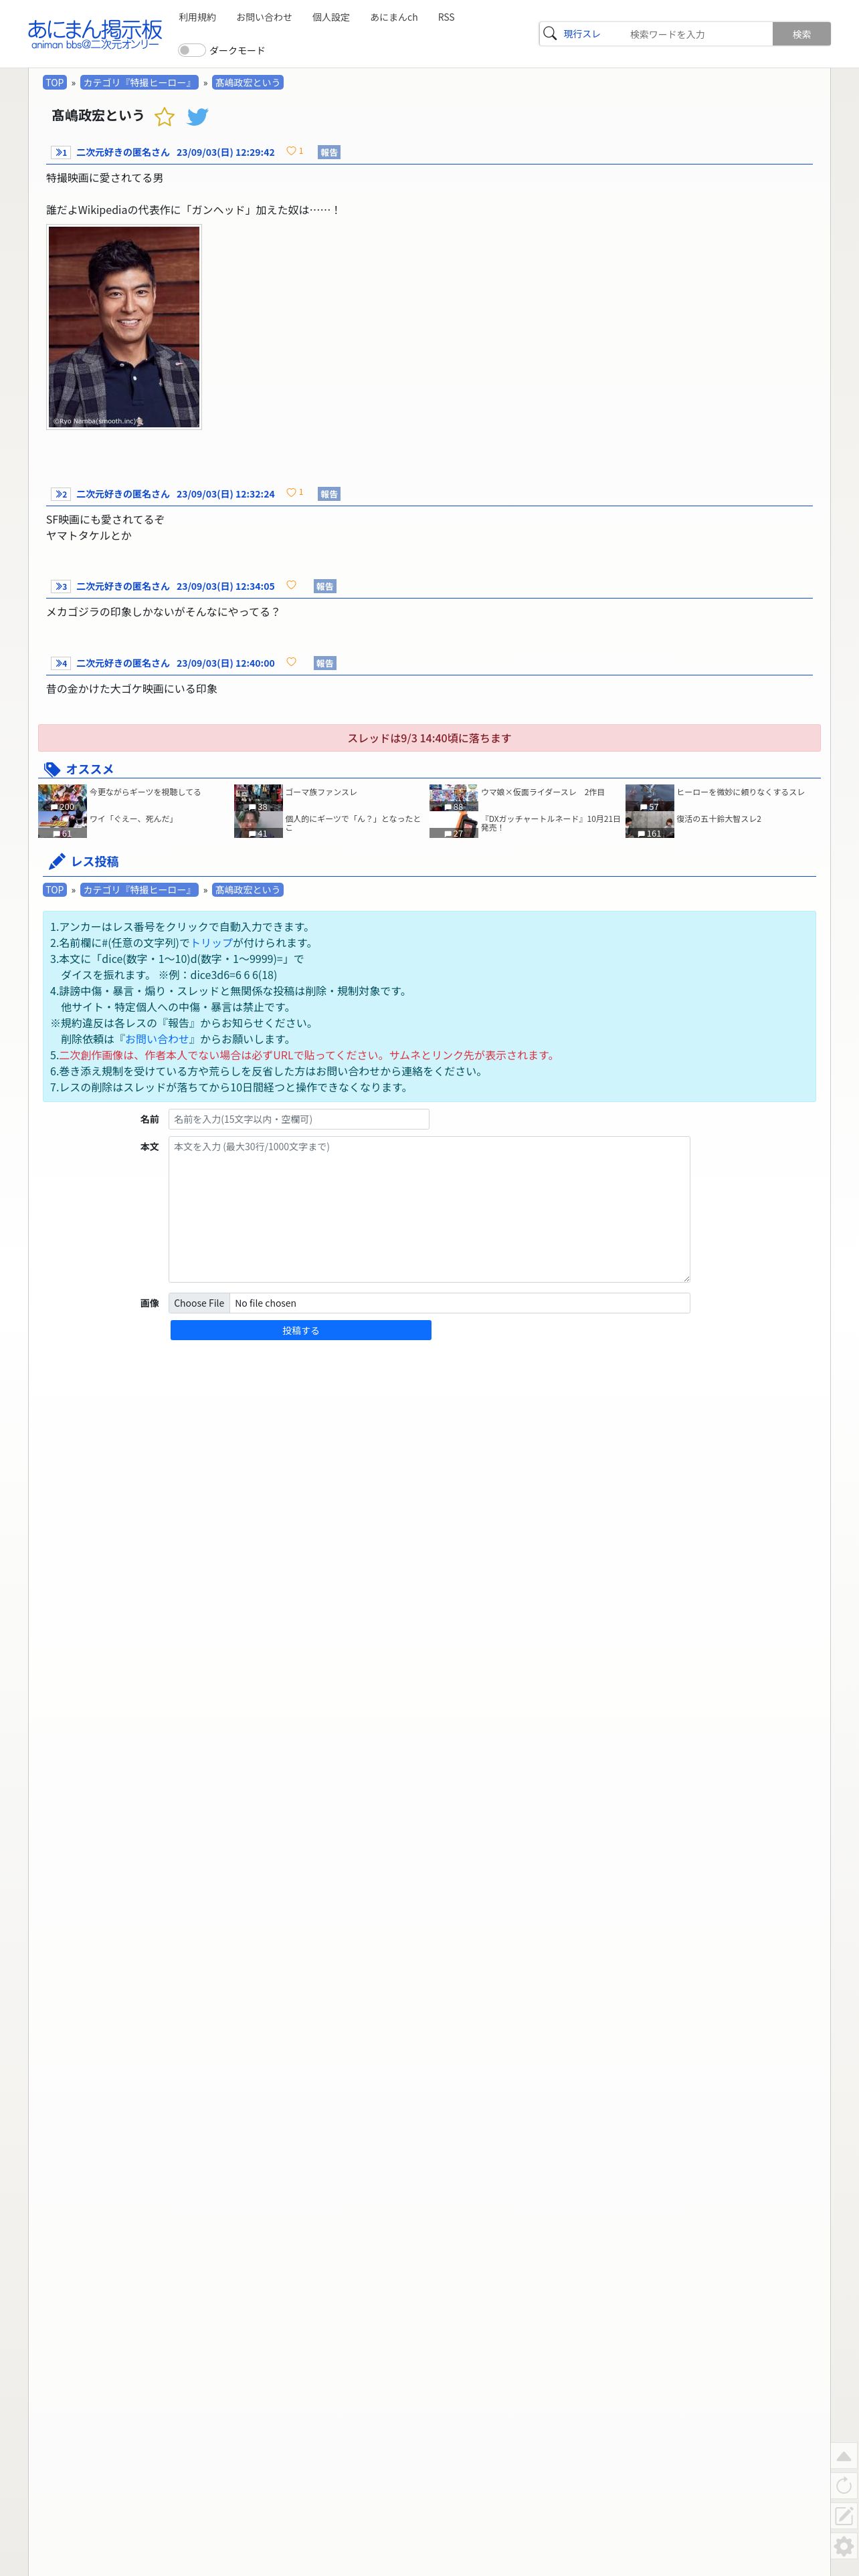Open lower breadcrumb カテゴリ『特撮ヒーロー』
Image resolution: width=859 pixels, height=2576 pixels.
[x=139, y=890]
